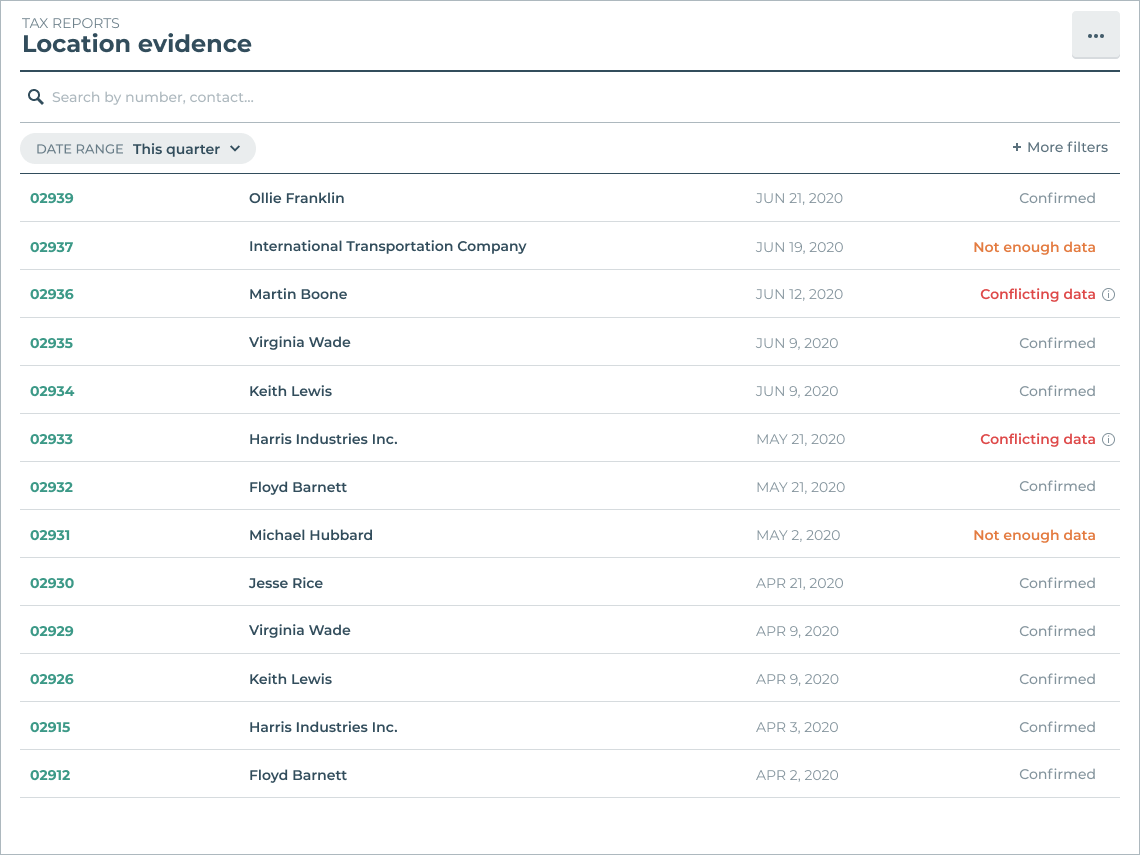Open record 02930

(x=52, y=583)
